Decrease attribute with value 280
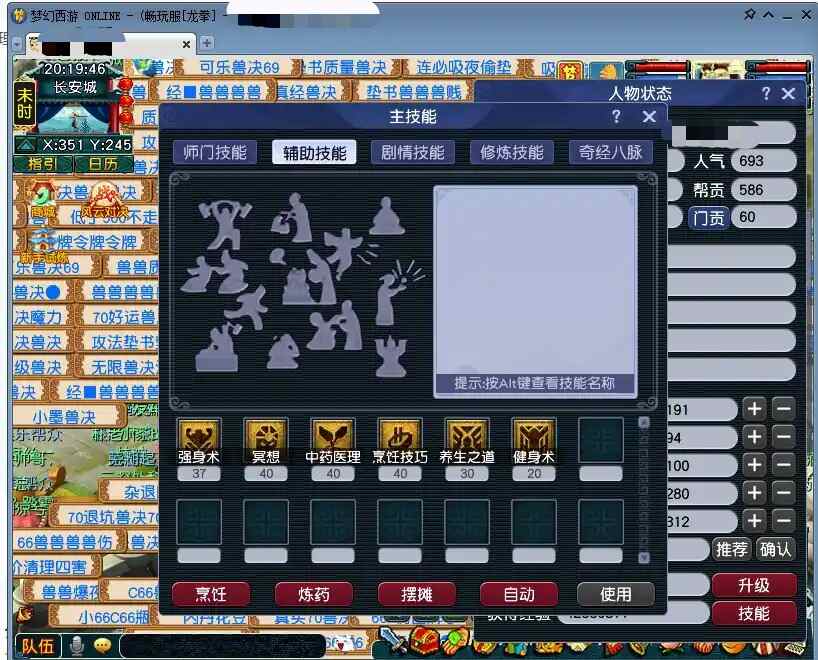This screenshot has width=818, height=660. tap(784, 493)
